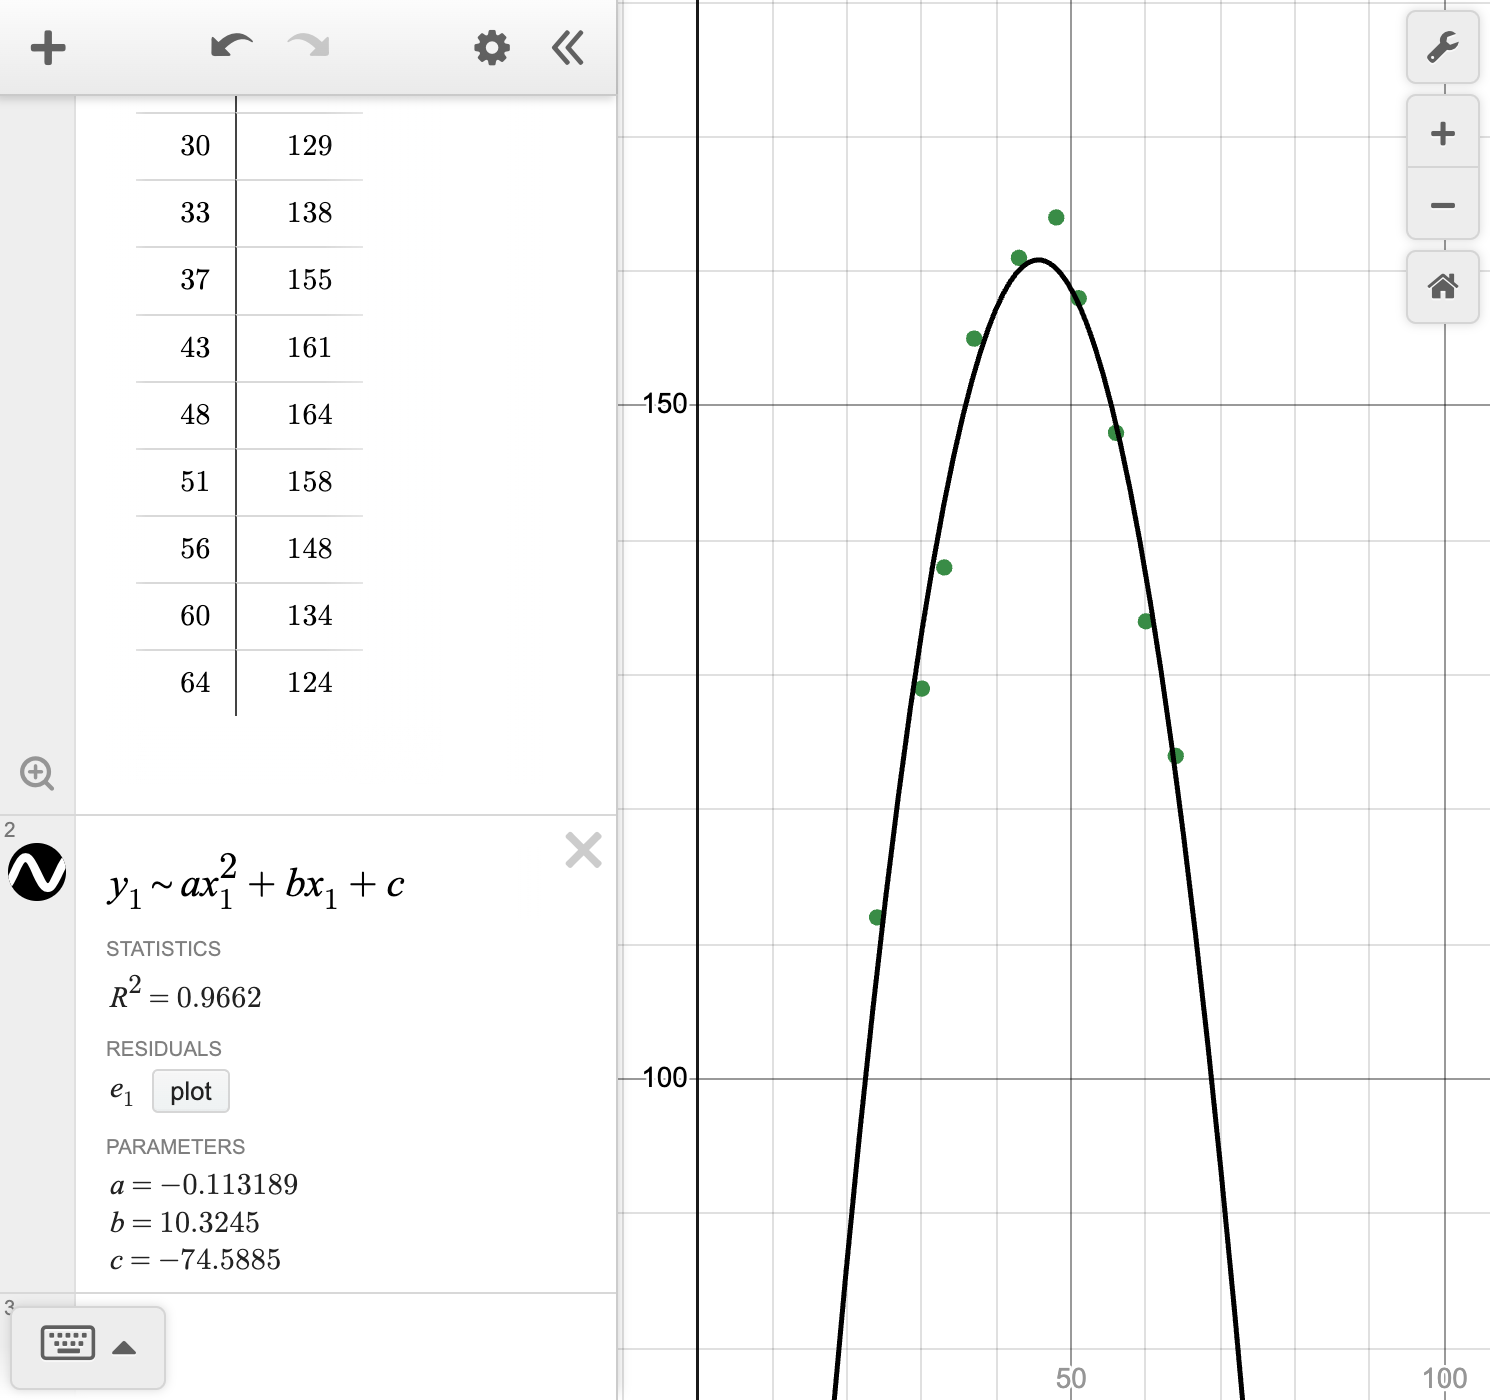Image resolution: width=1490 pixels, height=1400 pixels.
Task: Click the R squared statistic value
Action: pyautogui.click(x=183, y=995)
